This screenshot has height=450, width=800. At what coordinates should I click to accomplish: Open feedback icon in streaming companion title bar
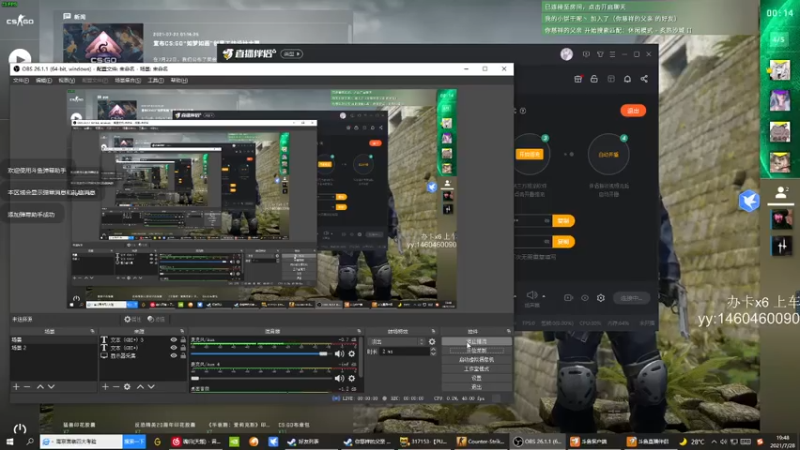586,54
